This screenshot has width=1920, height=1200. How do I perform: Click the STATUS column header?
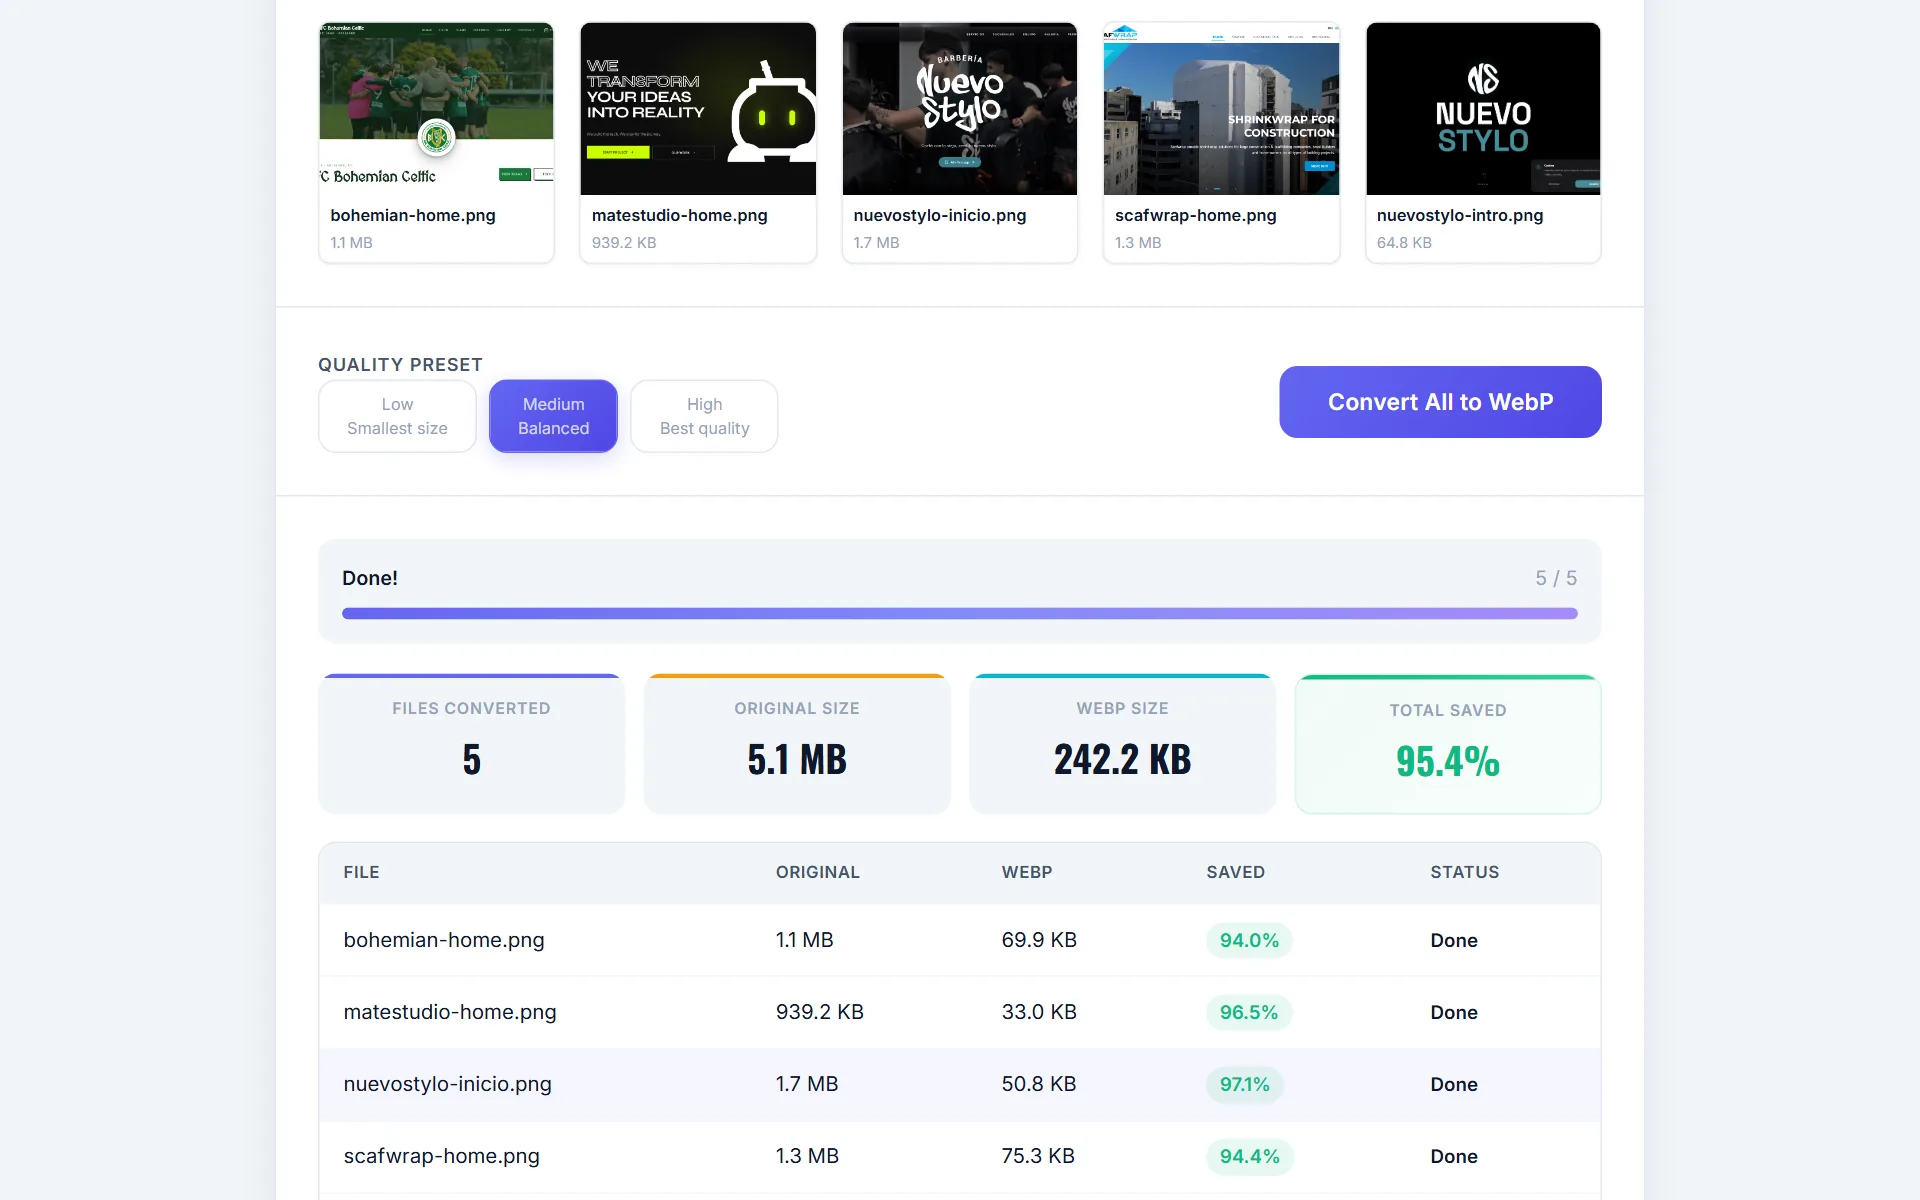[x=1464, y=872]
